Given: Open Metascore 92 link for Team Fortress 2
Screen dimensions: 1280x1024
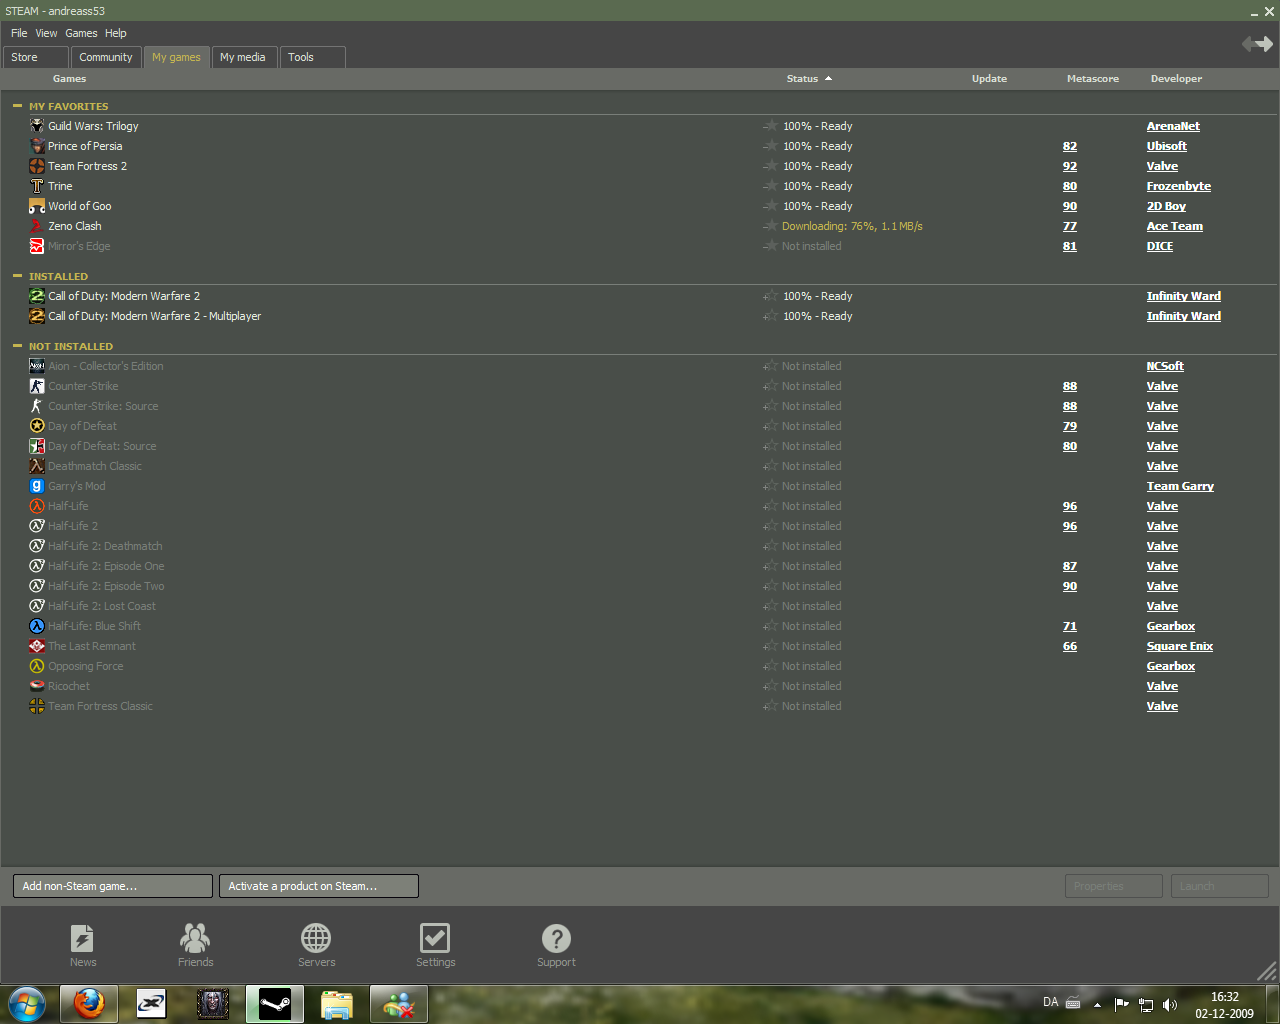Looking at the screenshot, I should [x=1069, y=166].
